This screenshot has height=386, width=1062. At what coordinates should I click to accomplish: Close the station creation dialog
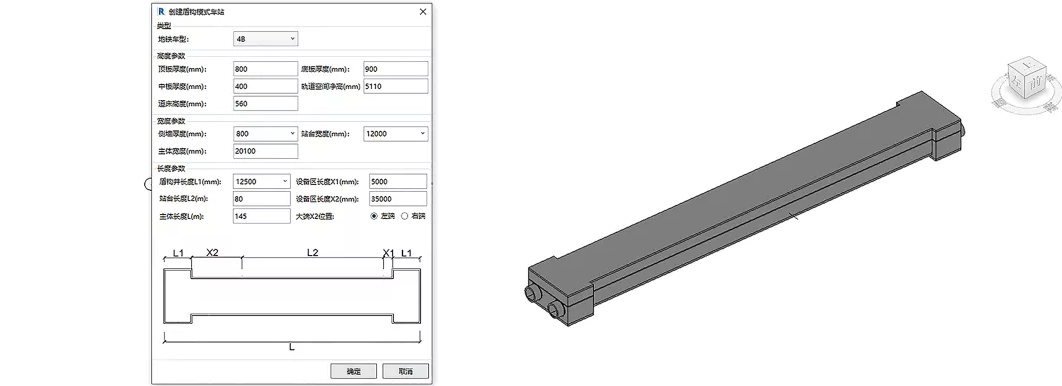[423, 12]
